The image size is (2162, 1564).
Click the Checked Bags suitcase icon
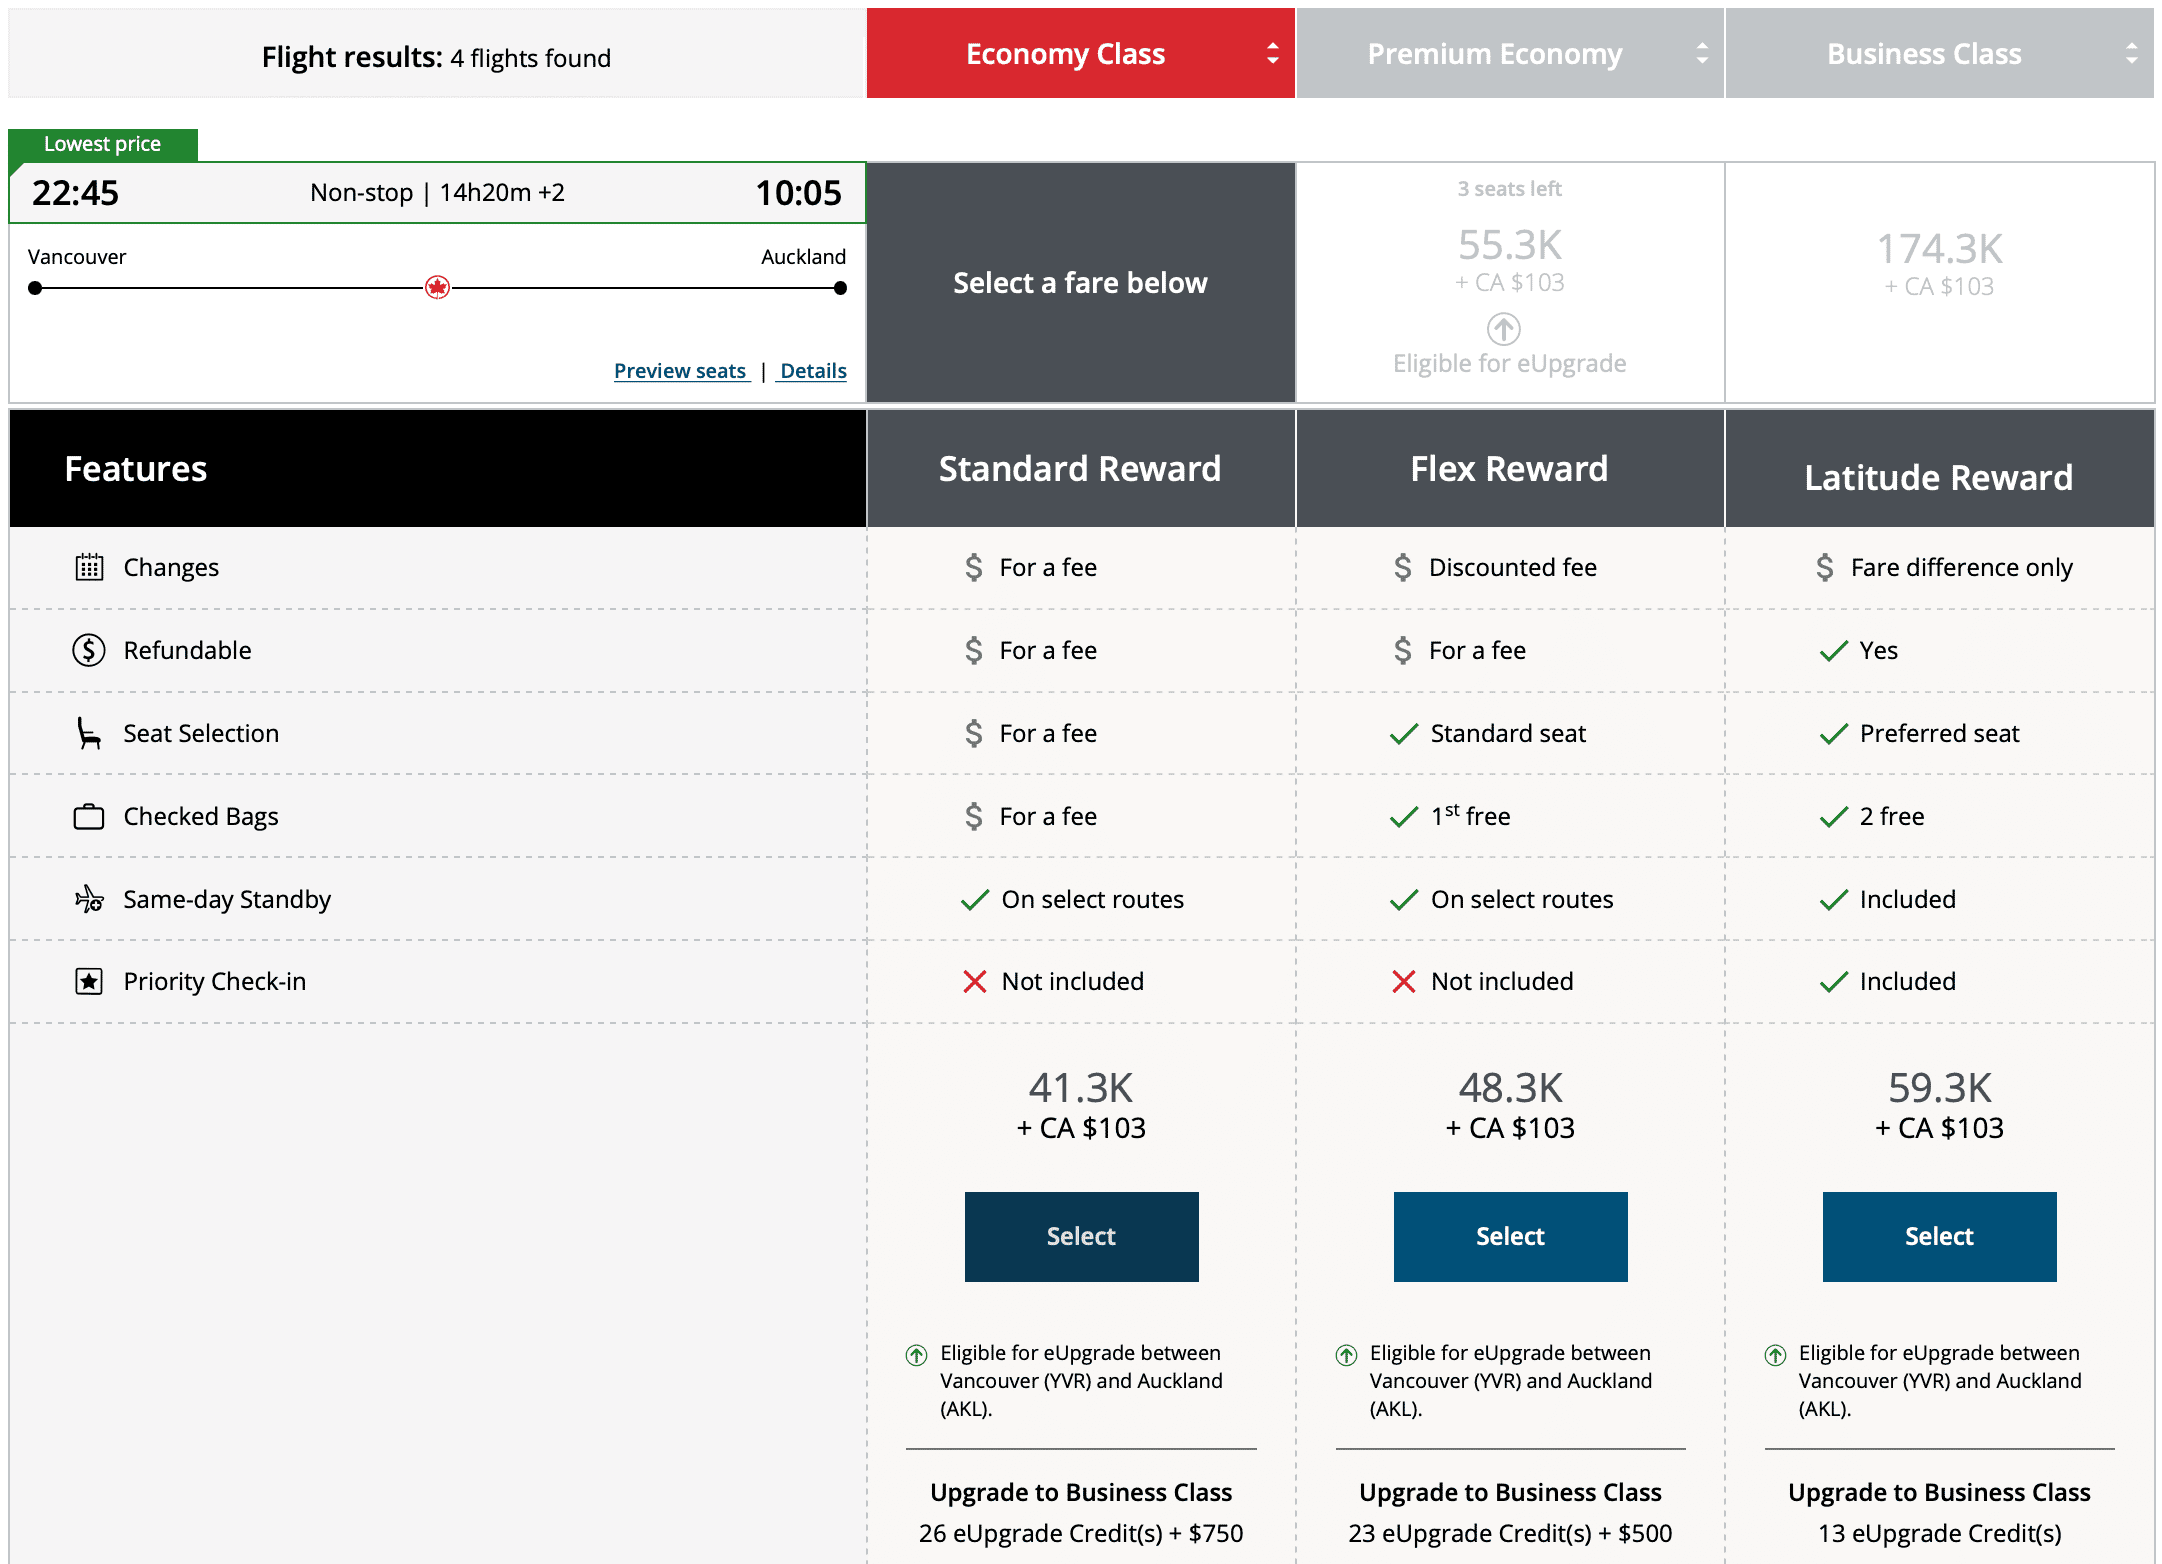click(x=89, y=816)
